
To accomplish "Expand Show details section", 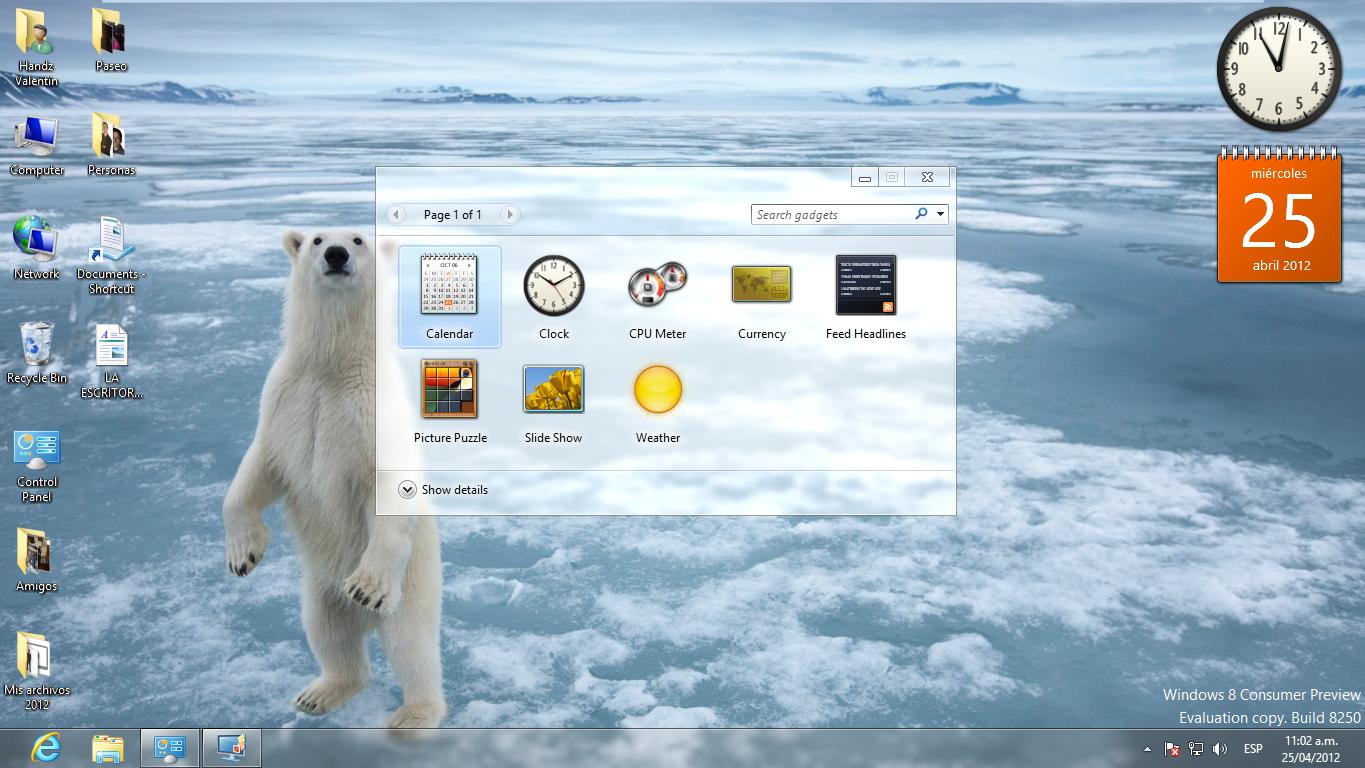I will tap(408, 490).
